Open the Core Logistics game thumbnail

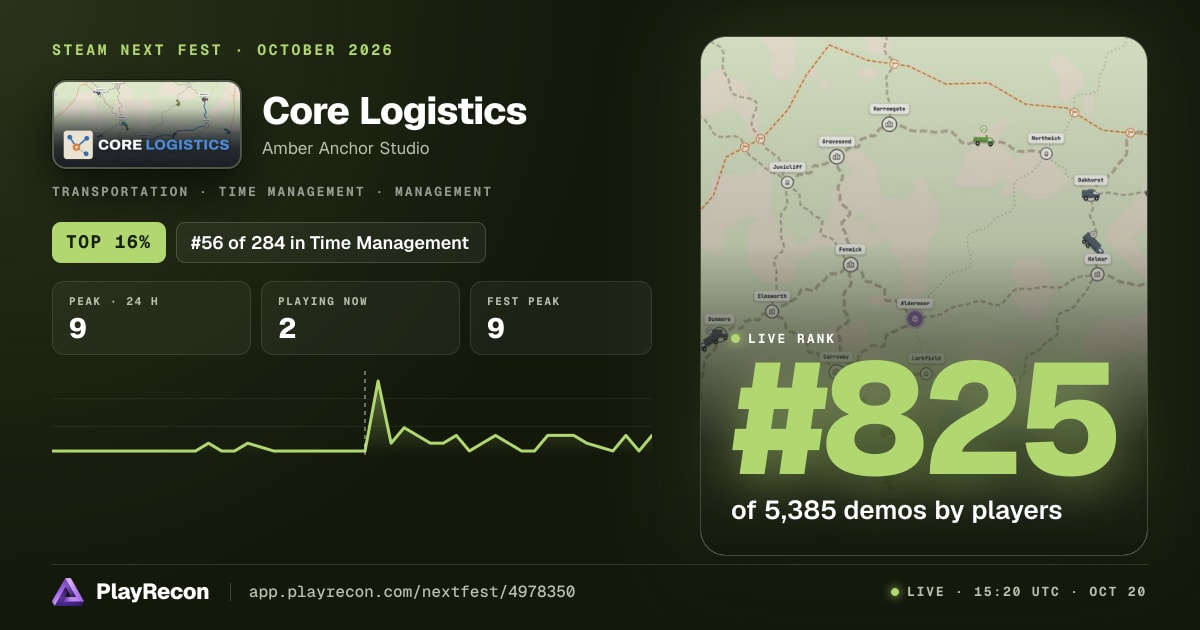[x=147, y=124]
